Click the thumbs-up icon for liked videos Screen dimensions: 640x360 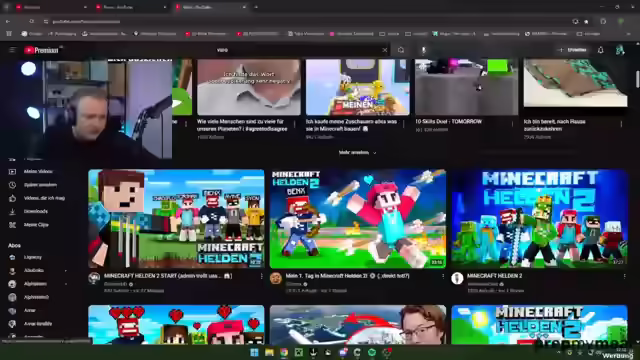pyautogui.click(x=12, y=198)
